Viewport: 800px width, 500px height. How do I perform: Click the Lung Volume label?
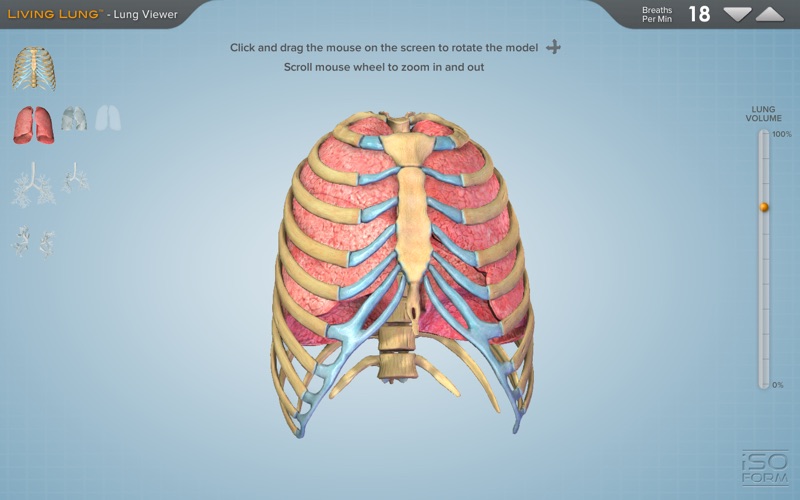(763, 114)
